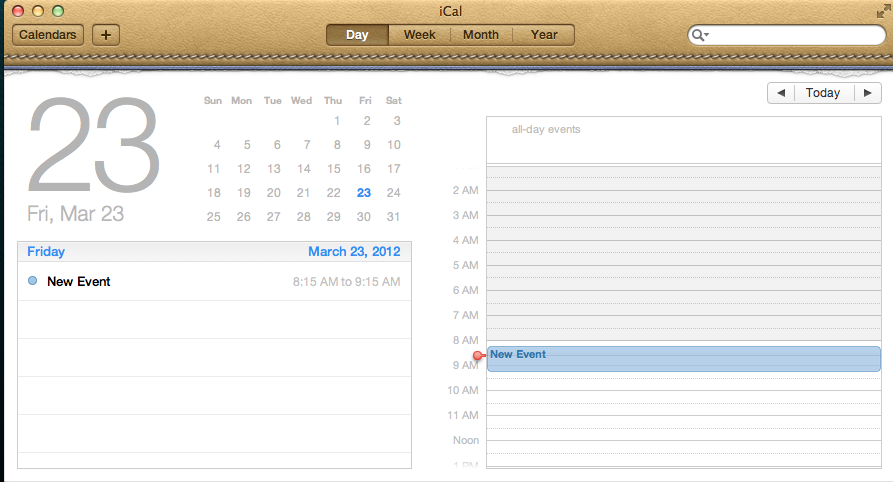Select March 31 in mini calendar

pos(394,217)
